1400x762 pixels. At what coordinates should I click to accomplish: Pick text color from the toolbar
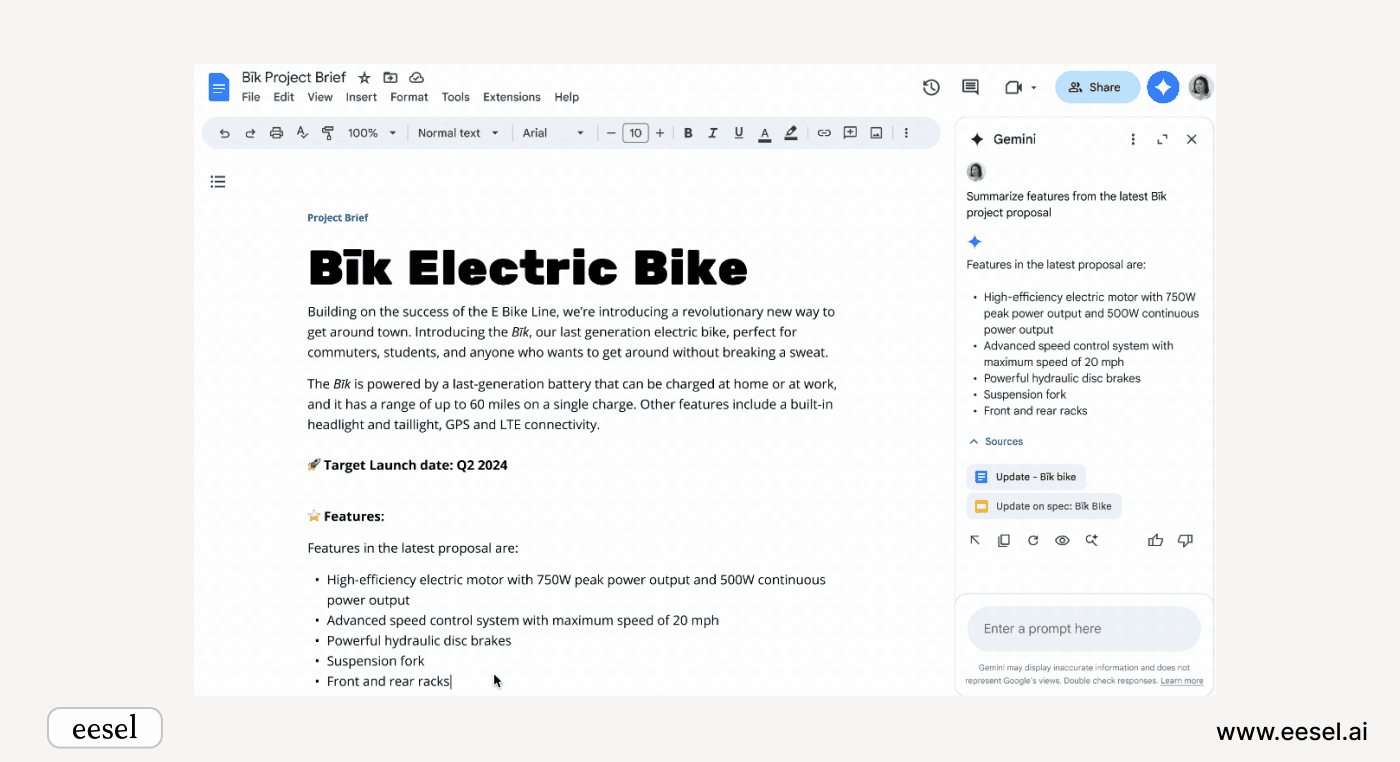pyautogui.click(x=764, y=133)
